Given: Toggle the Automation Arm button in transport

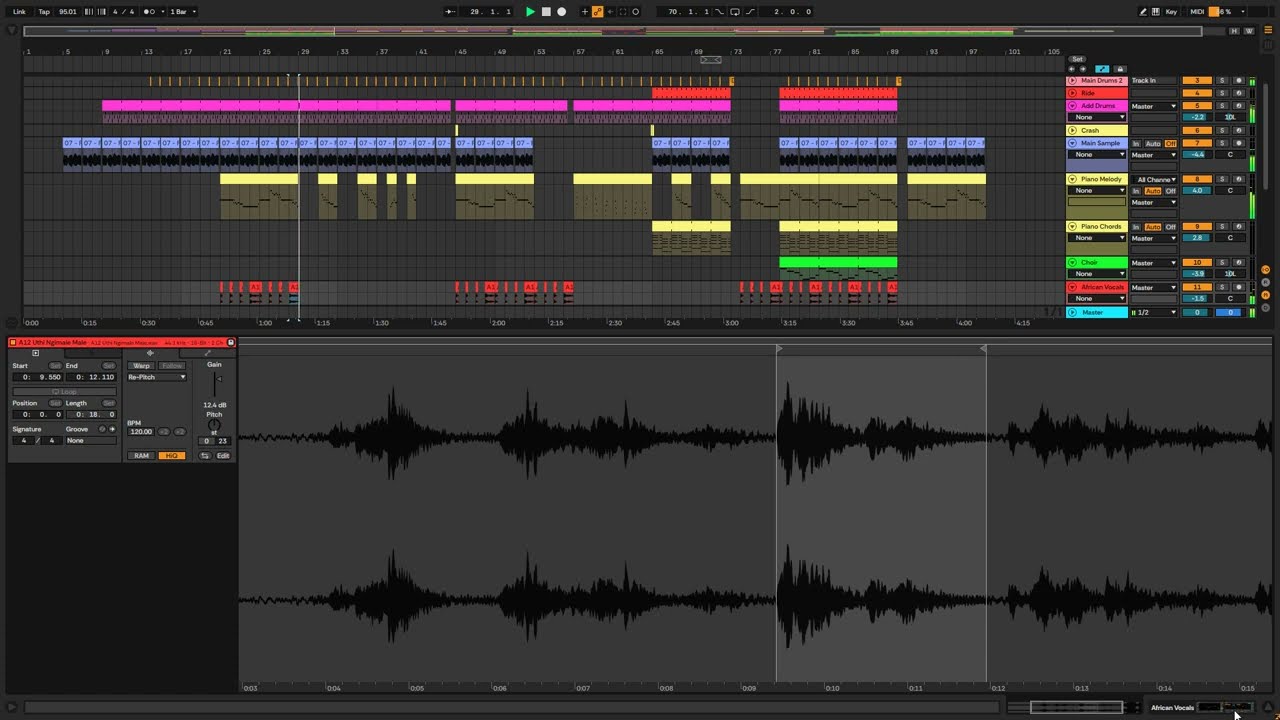Looking at the screenshot, I should (x=597, y=12).
